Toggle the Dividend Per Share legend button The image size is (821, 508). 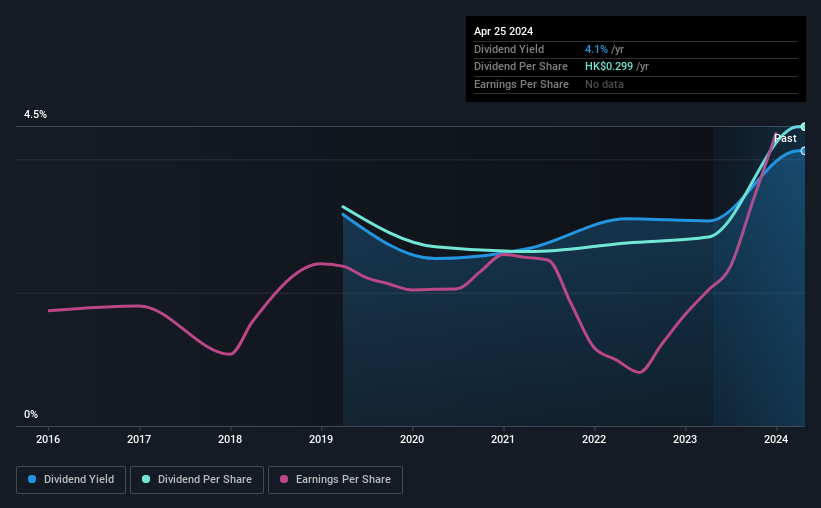click(x=197, y=480)
